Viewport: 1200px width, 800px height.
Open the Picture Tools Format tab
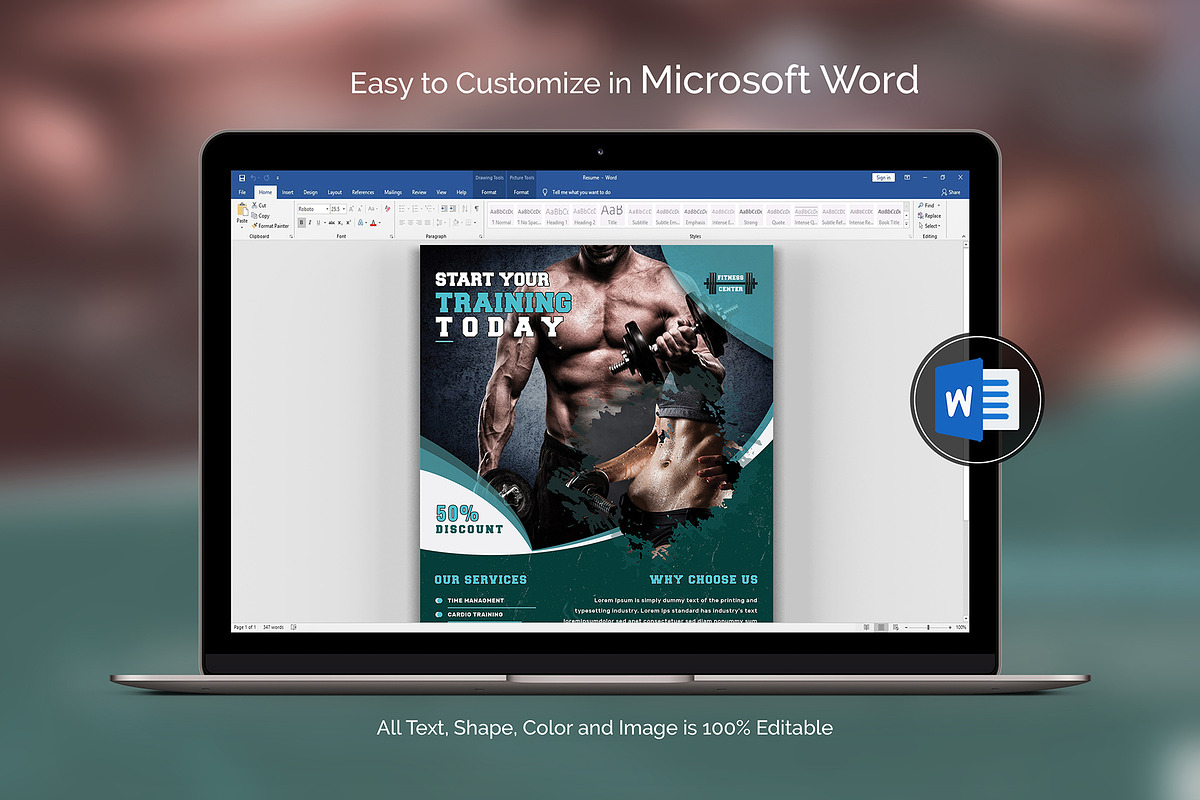(521, 192)
